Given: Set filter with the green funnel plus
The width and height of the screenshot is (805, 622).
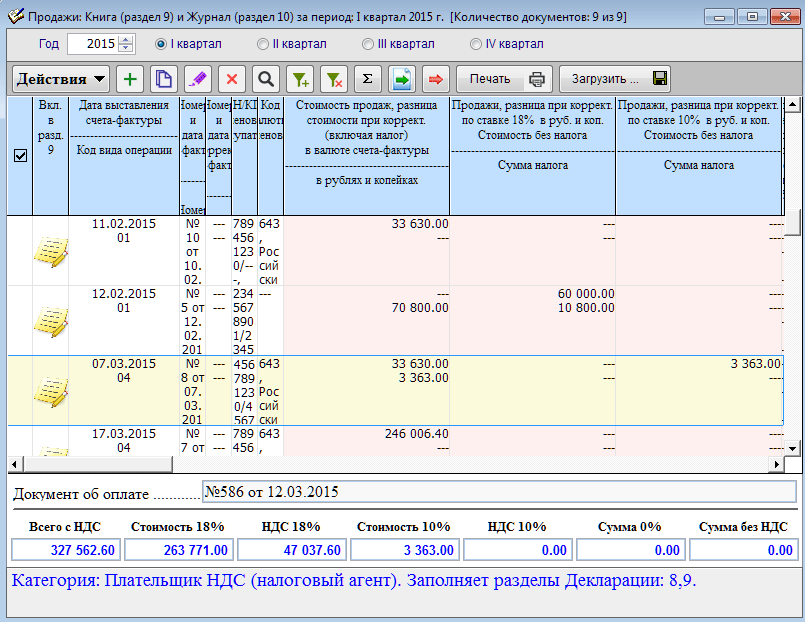Looking at the screenshot, I should (300, 79).
